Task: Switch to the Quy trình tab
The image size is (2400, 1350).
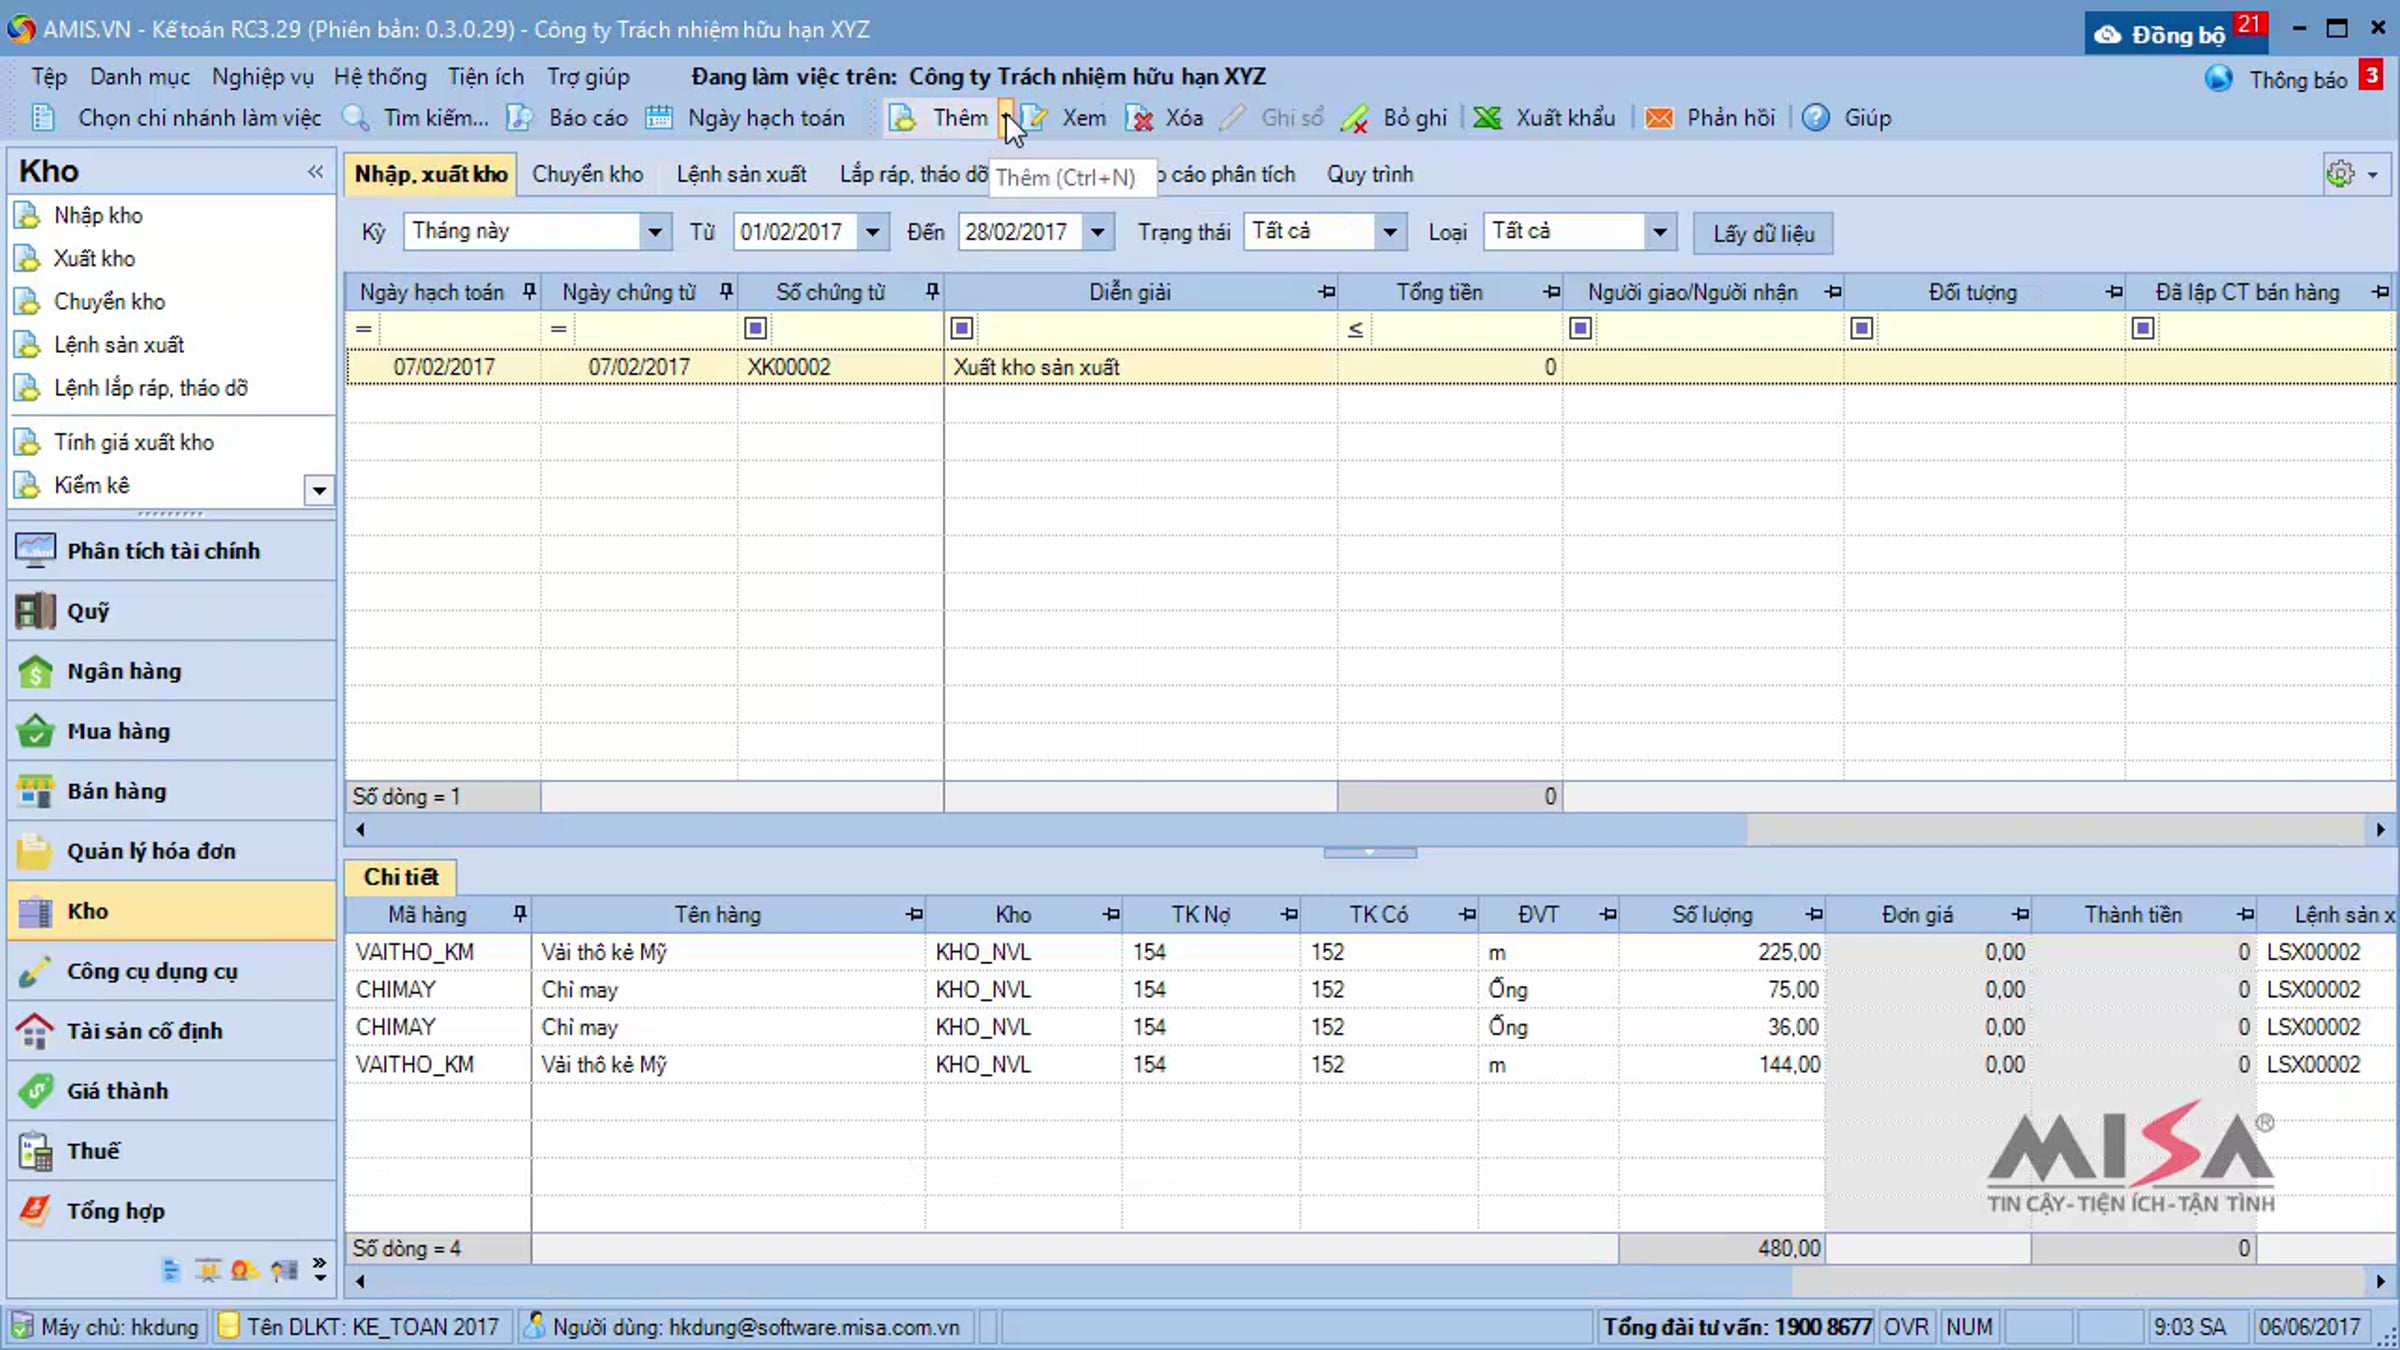Action: coord(1370,174)
